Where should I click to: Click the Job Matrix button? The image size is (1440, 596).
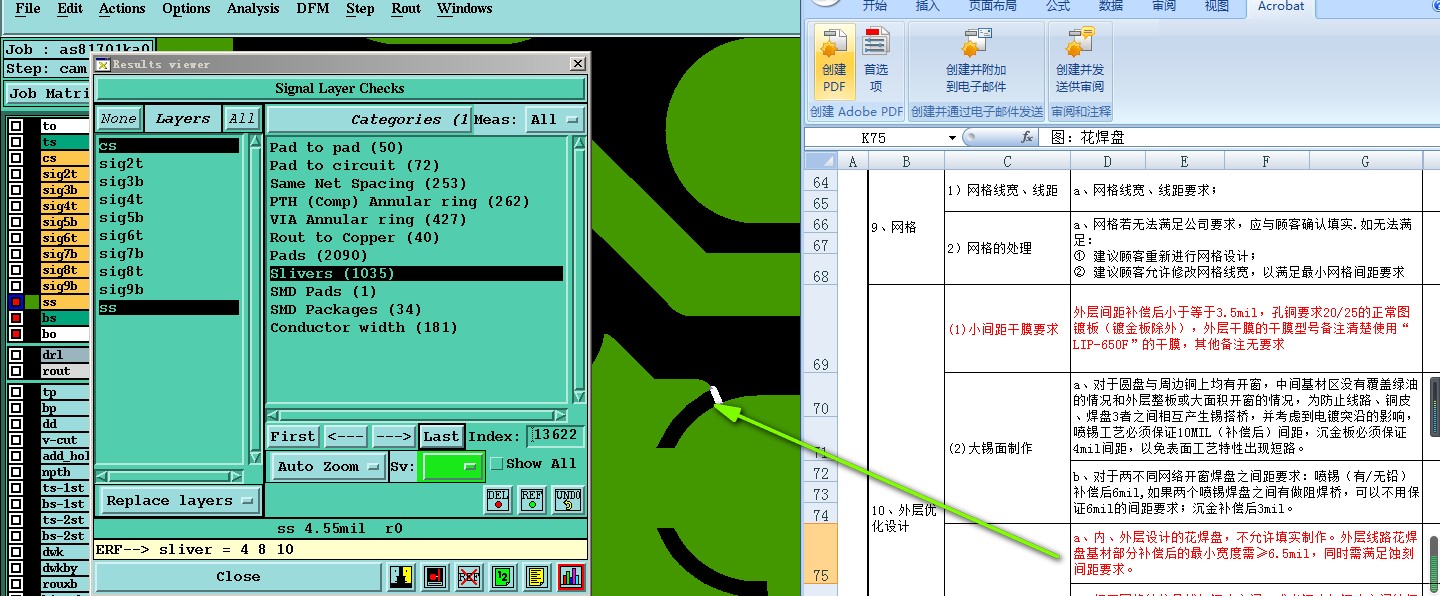pyautogui.click(x=48, y=94)
